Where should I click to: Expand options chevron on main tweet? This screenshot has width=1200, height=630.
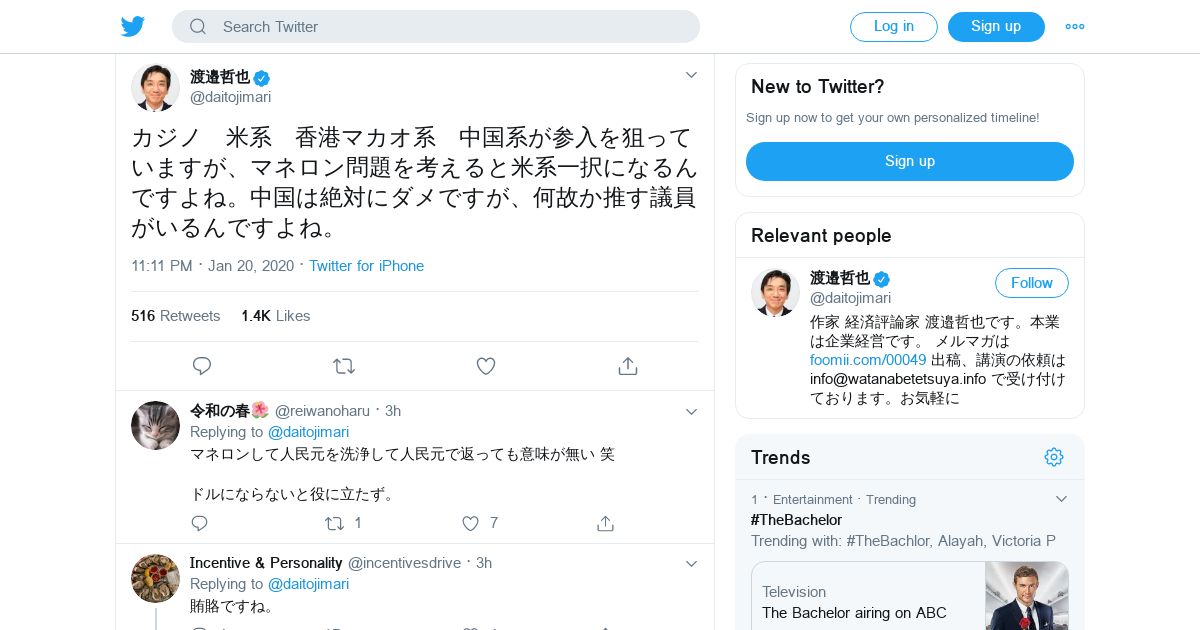691,75
